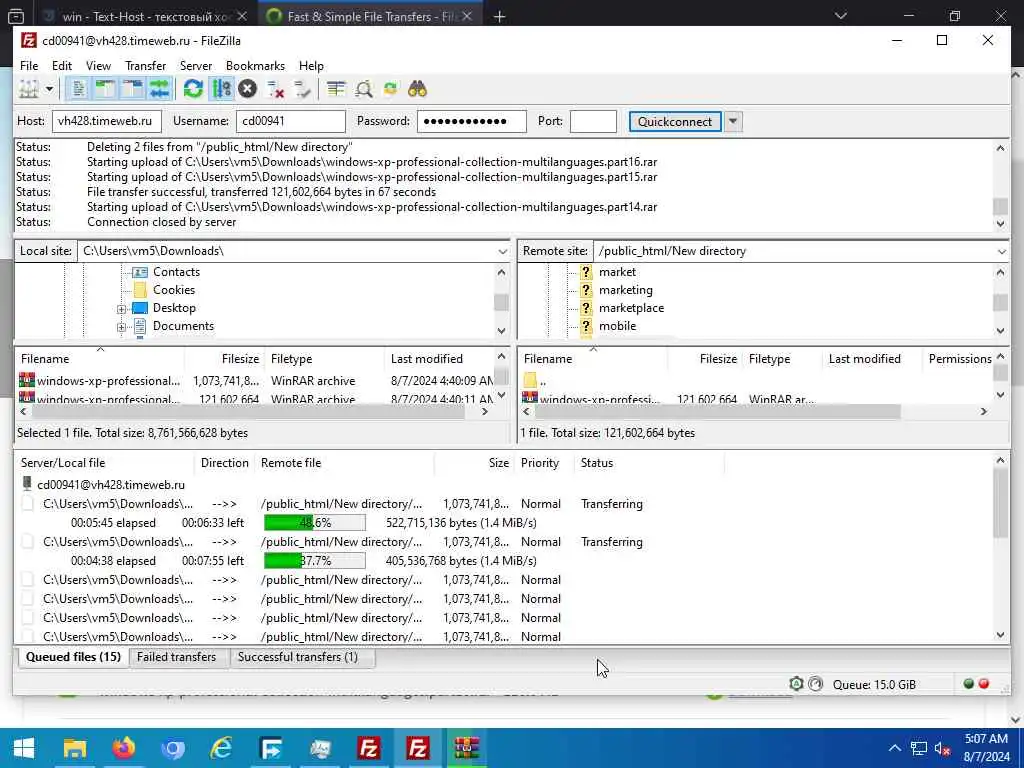
Task: Open the Transfer menu
Action: tap(145, 66)
